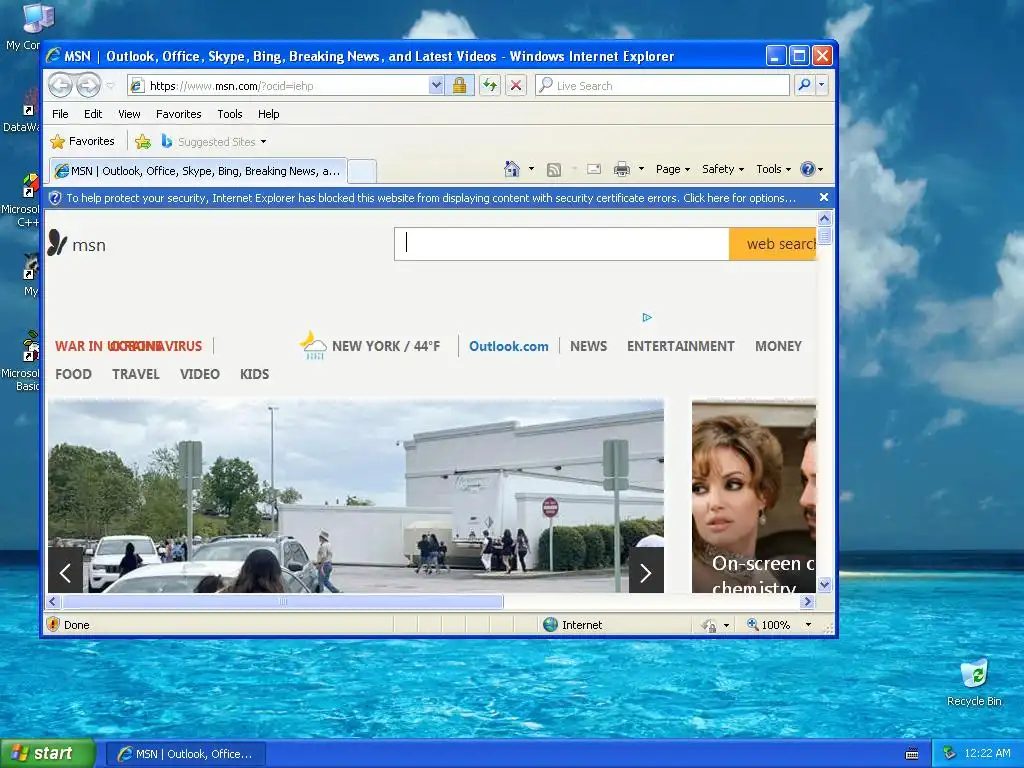The width and height of the screenshot is (1024, 768).
Task: Click the Live Search magnifier button
Action: coord(805,86)
